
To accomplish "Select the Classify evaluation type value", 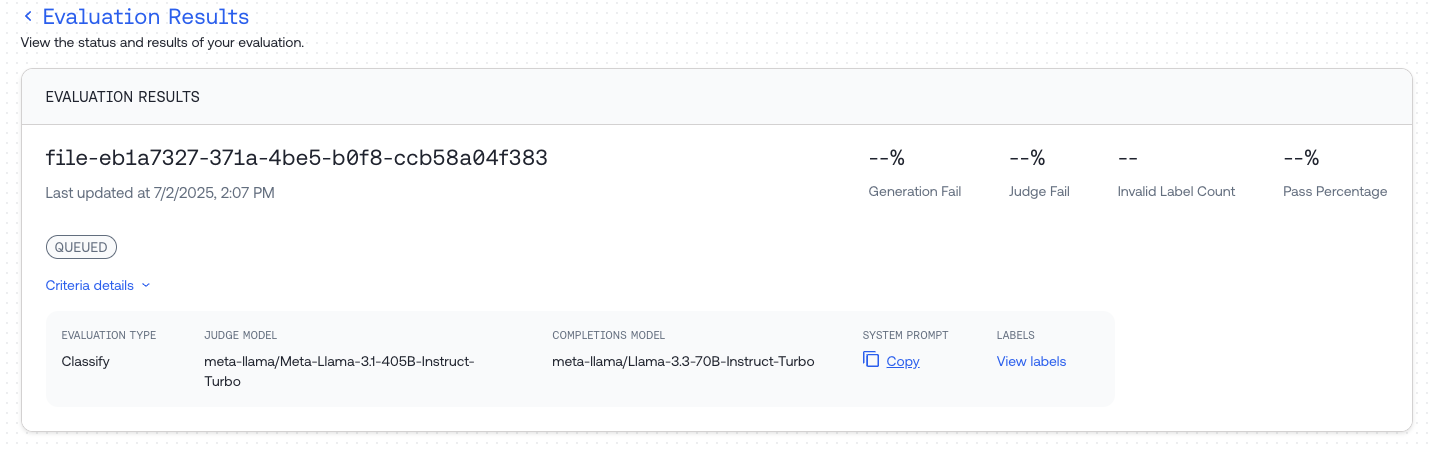I will 86,361.
